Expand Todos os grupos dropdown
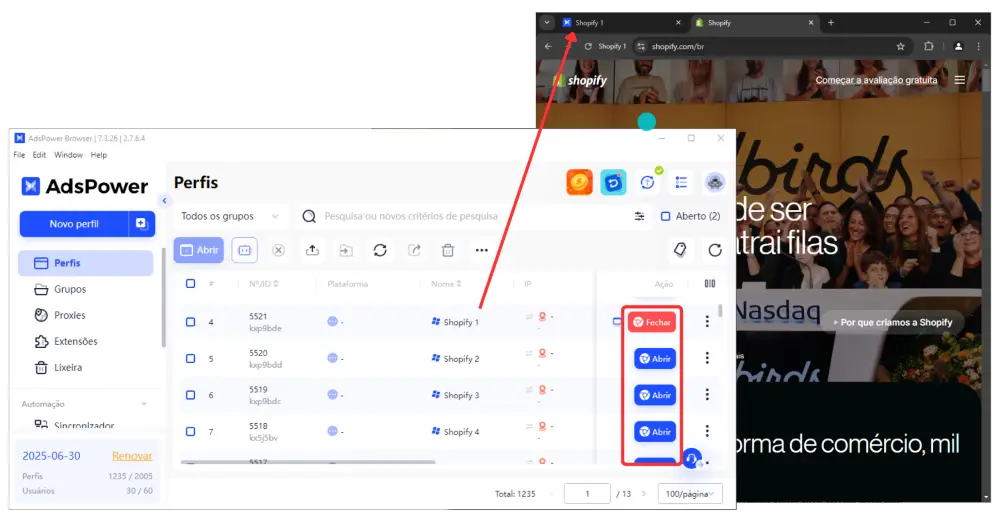The width and height of the screenshot is (1000, 519). [x=230, y=216]
